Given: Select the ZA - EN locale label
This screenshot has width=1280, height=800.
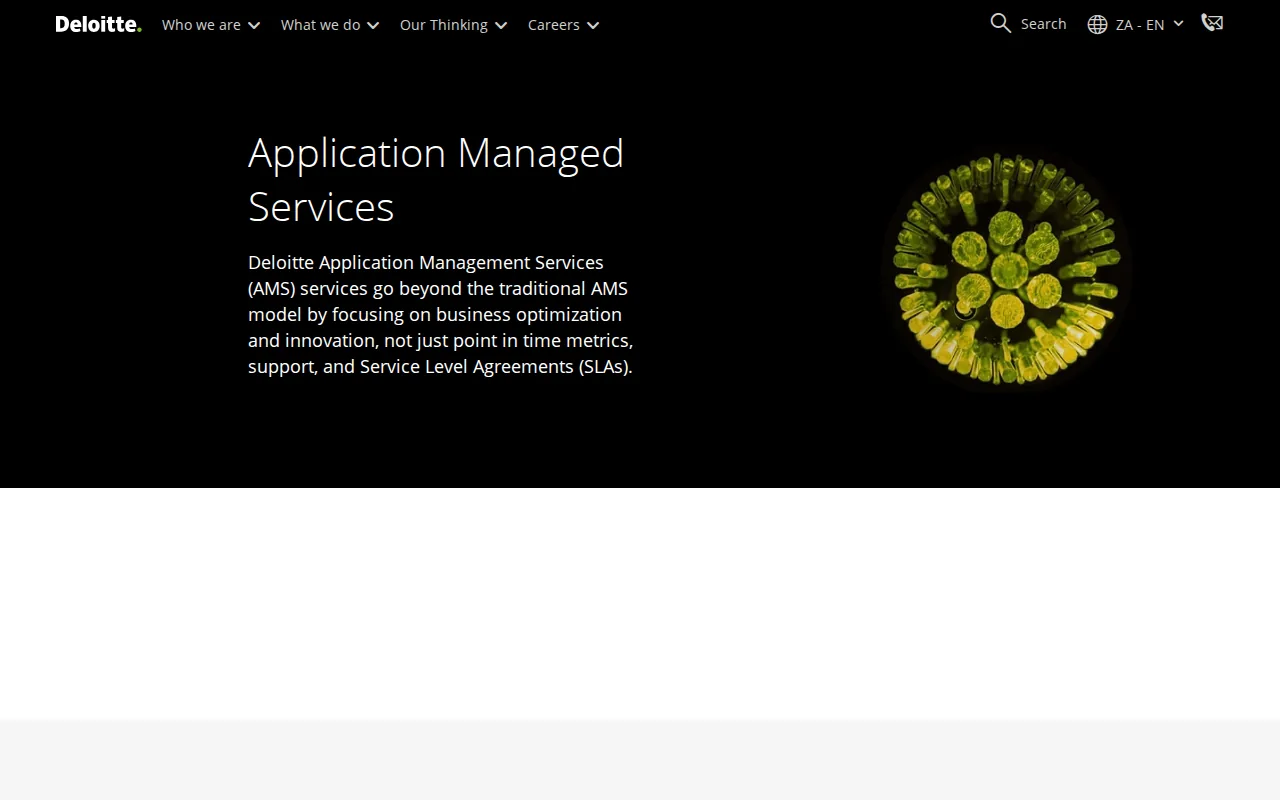Looking at the screenshot, I should [1140, 25].
